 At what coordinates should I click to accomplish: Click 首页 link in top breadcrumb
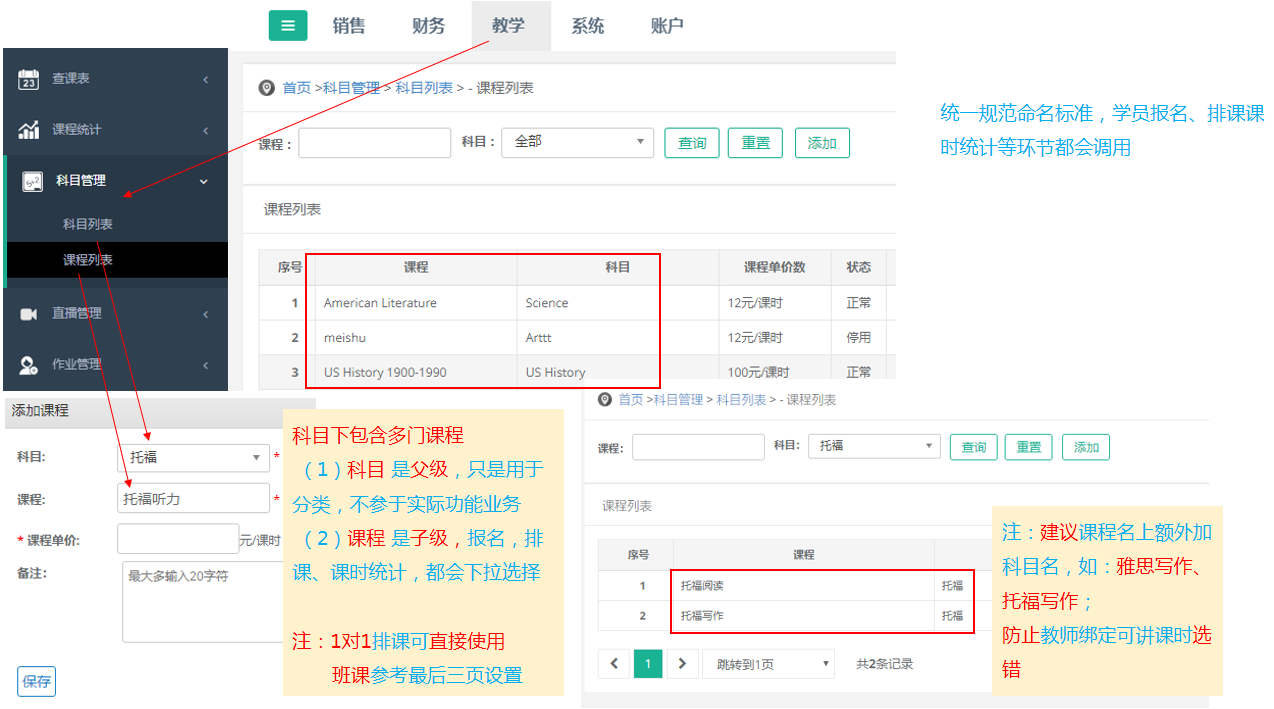297,88
